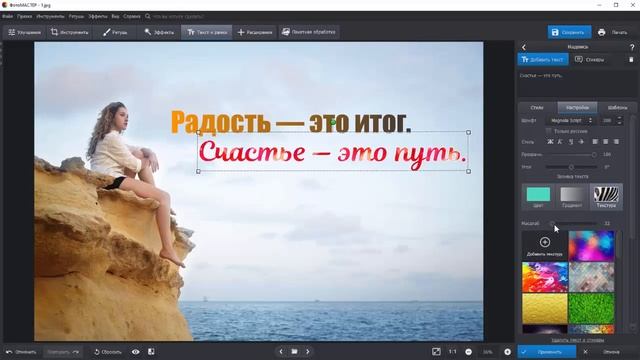Select the colorful paint splash texture
This screenshot has width=640, height=360.
pyautogui.click(x=545, y=277)
